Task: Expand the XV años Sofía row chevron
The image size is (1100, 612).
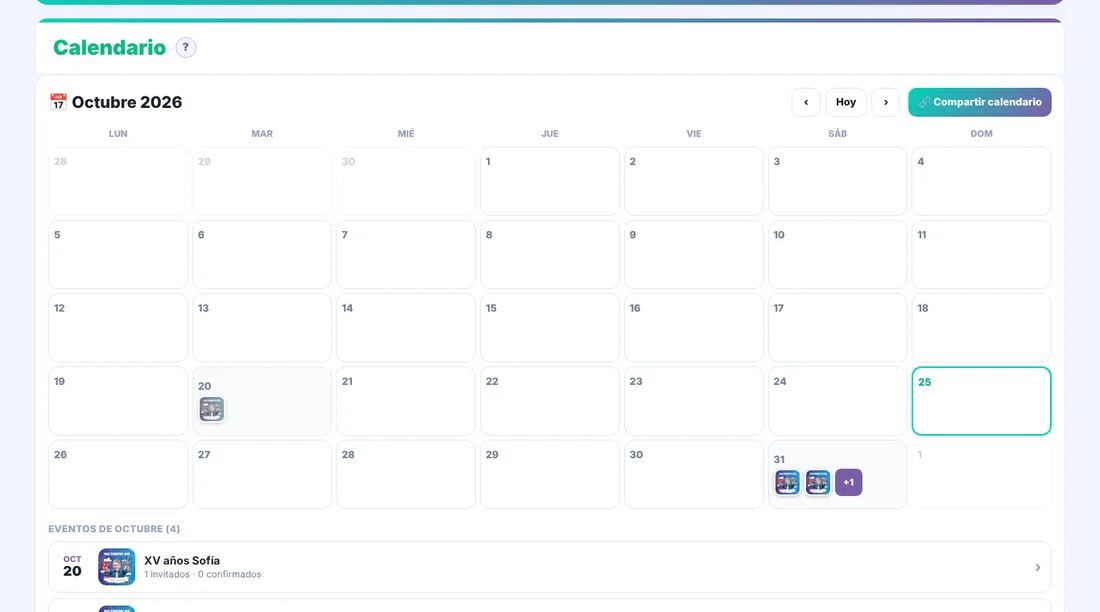Action: coord(1038,567)
